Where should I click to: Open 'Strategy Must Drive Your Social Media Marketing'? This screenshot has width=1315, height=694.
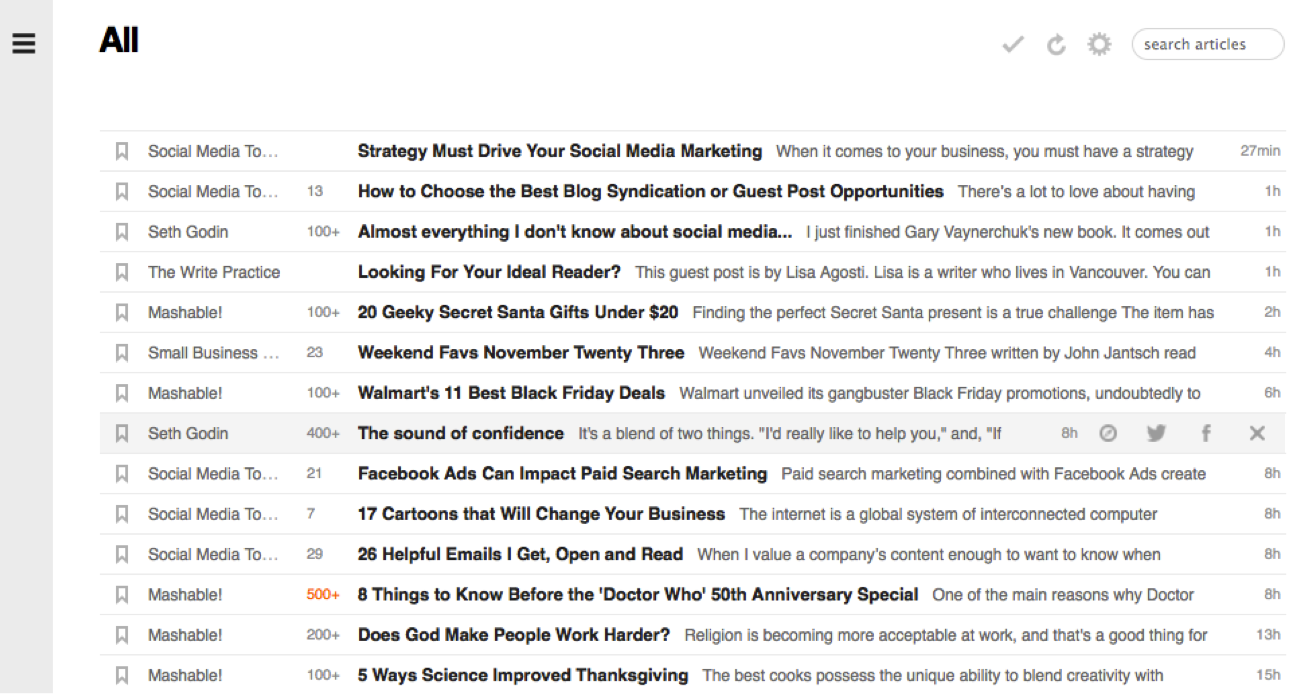click(x=560, y=151)
